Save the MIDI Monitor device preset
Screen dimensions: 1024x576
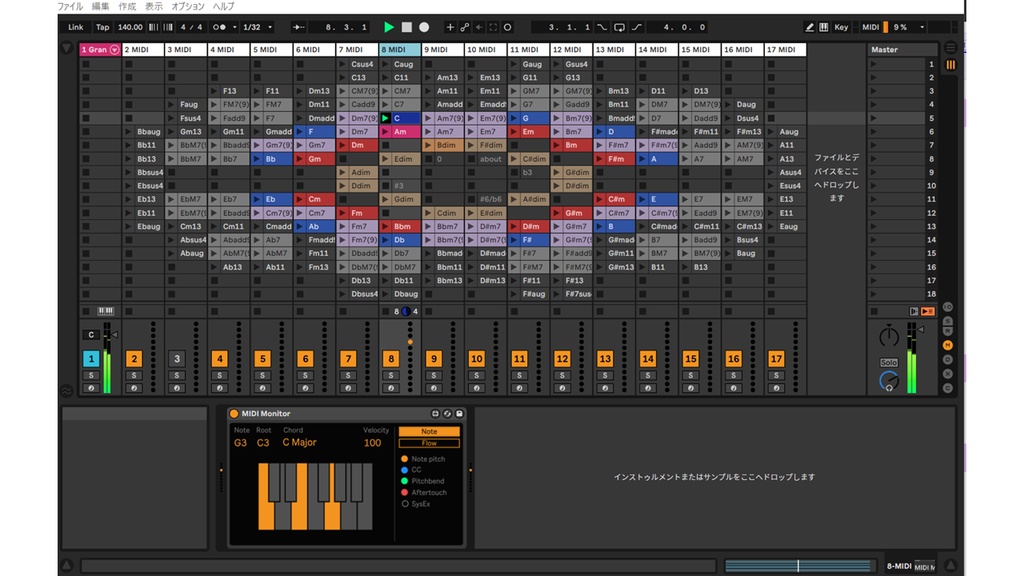click(x=458, y=413)
